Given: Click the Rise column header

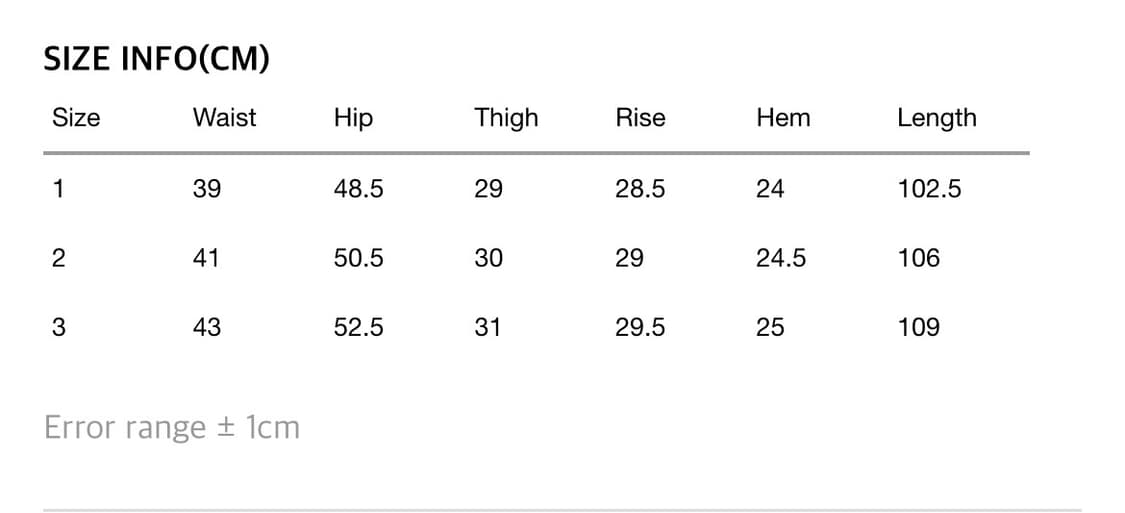Looking at the screenshot, I should (x=640, y=118).
